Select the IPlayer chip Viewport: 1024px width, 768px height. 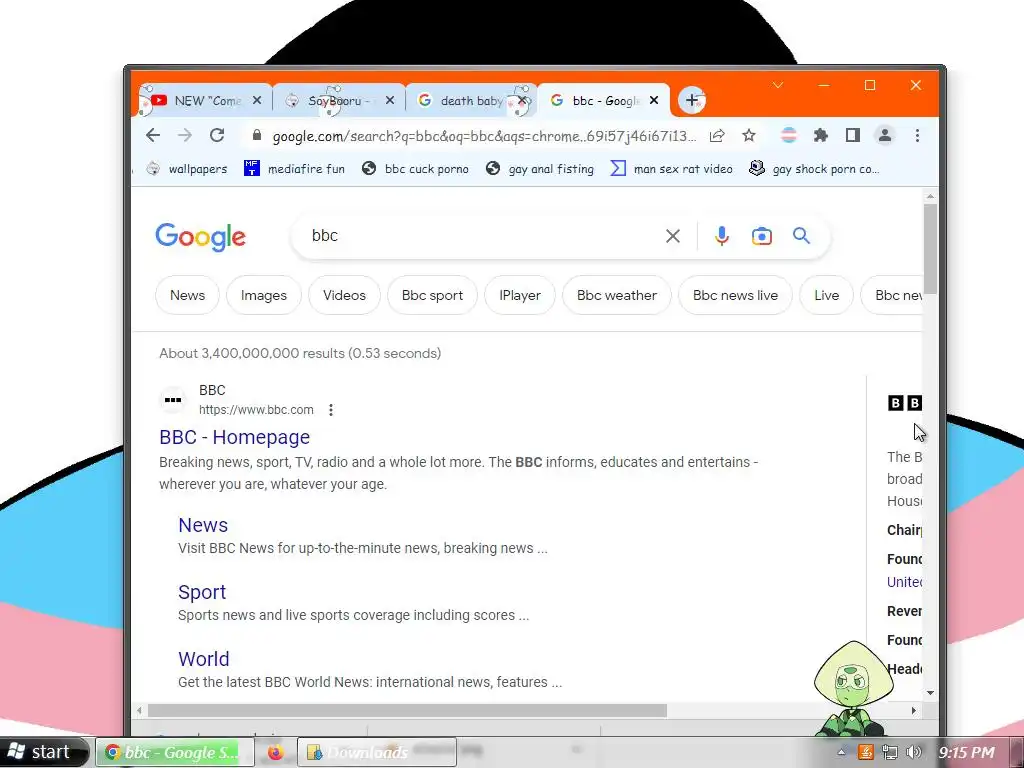520,295
